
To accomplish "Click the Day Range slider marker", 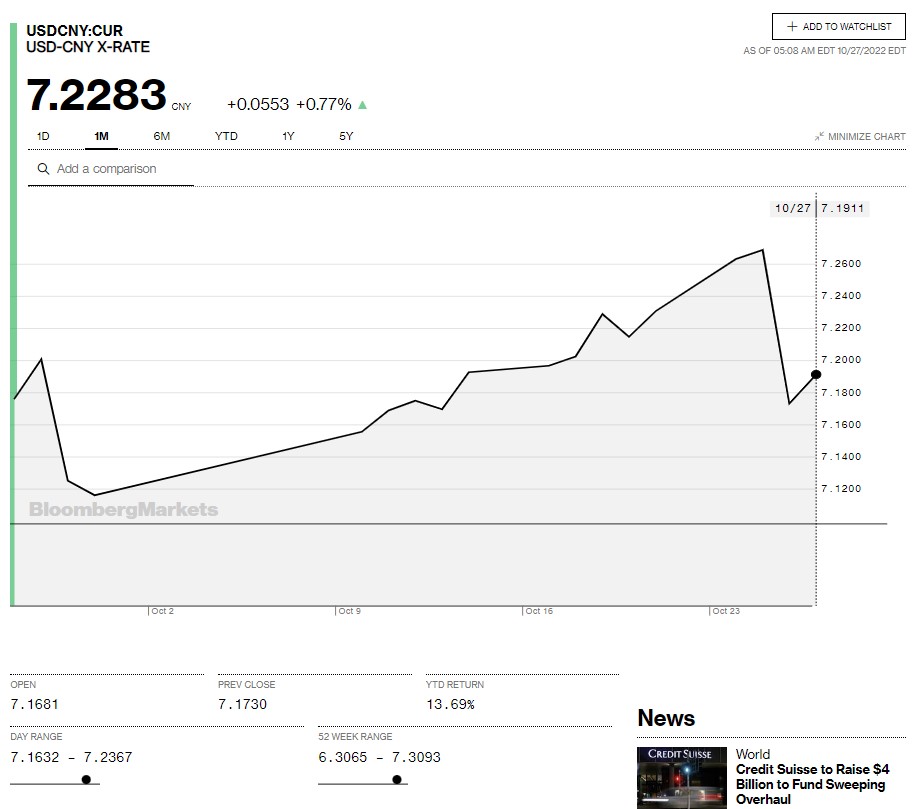I will tap(86, 779).
